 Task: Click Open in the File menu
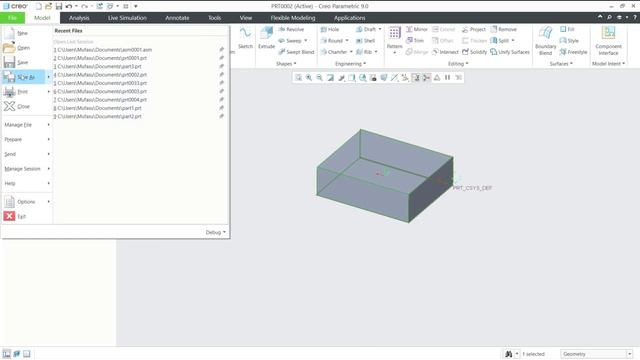(27, 48)
